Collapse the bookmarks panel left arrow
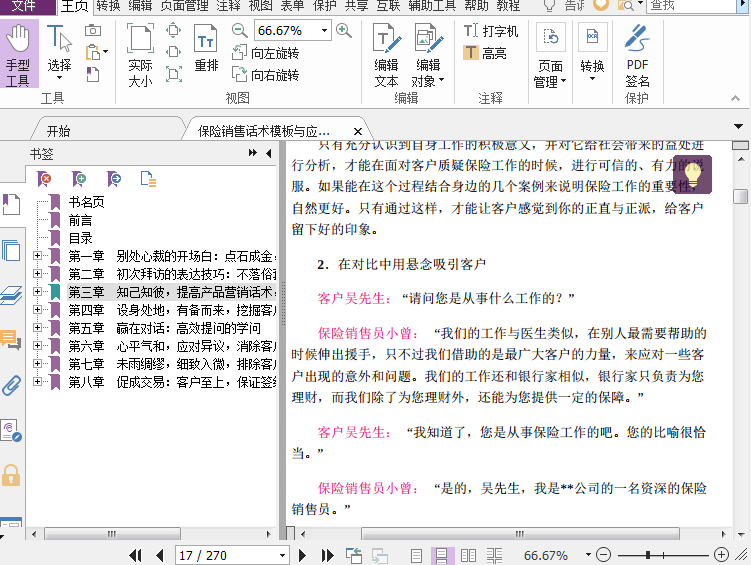Screen dimensions: 751x565 click(269, 153)
